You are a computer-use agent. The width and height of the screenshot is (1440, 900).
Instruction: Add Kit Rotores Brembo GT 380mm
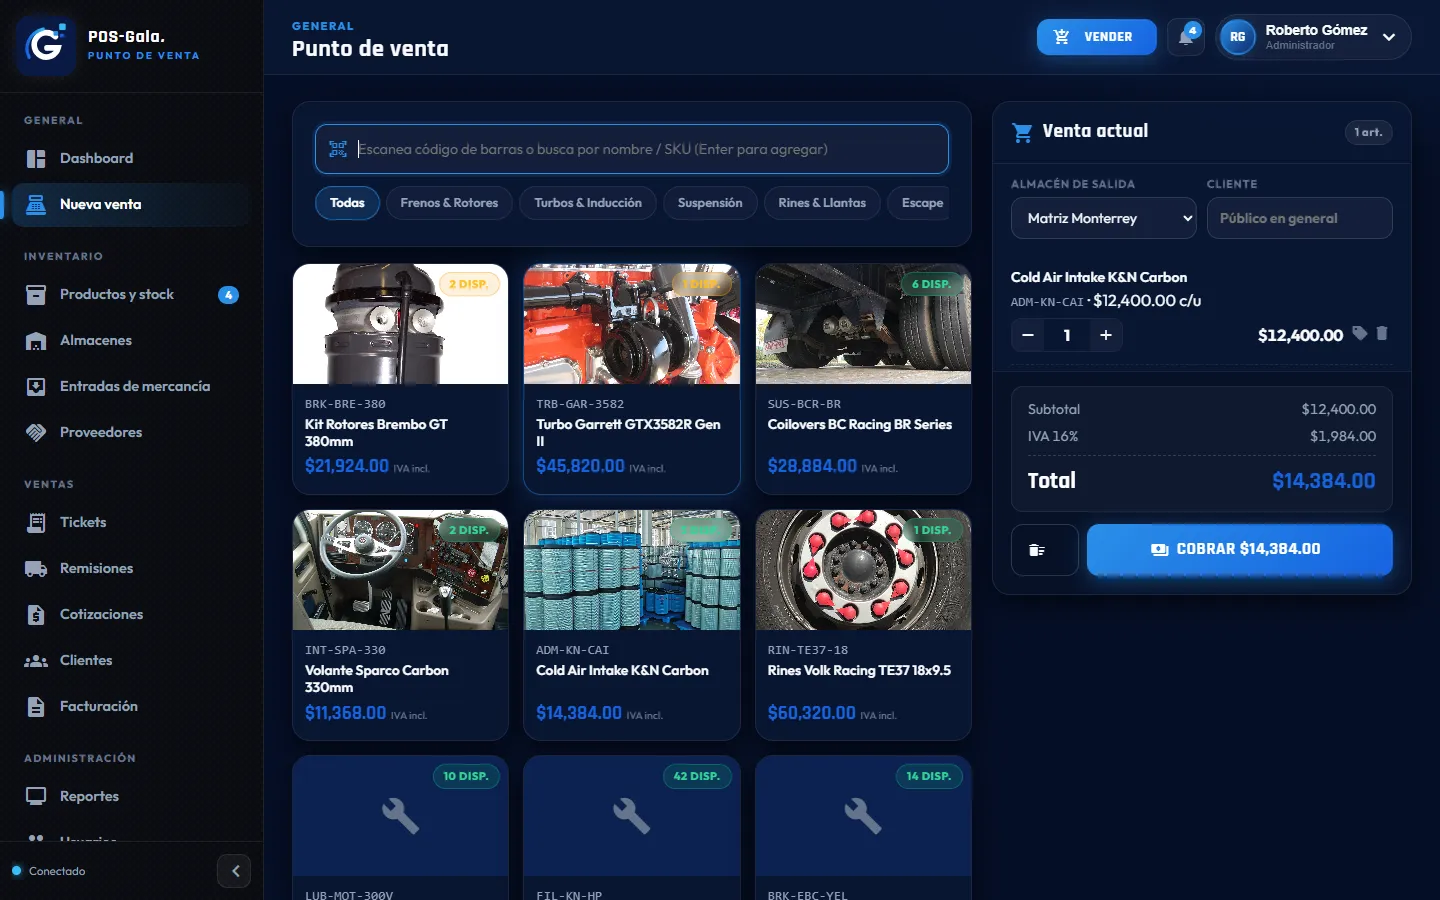click(400, 379)
